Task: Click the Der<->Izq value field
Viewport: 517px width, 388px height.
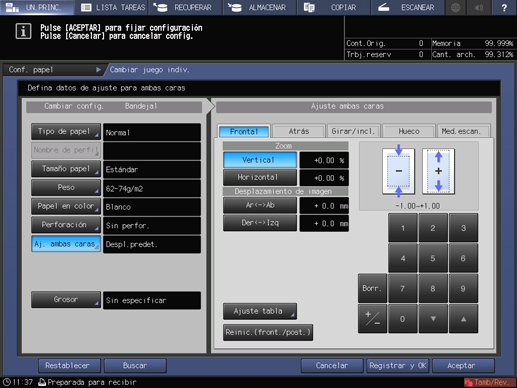Action: click(324, 223)
